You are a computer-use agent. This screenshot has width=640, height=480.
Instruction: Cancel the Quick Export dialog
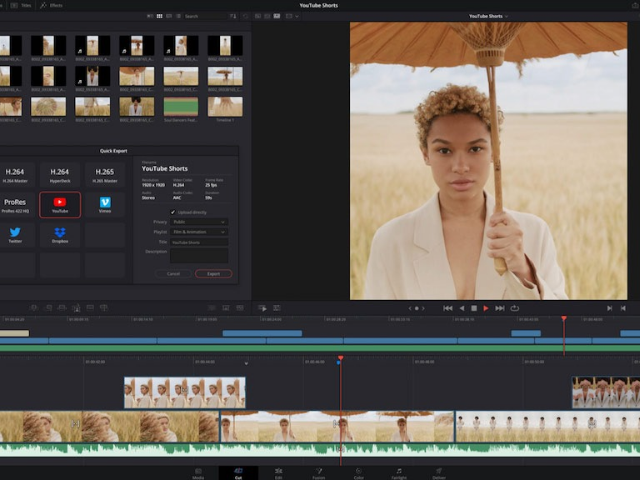coord(173,274)
